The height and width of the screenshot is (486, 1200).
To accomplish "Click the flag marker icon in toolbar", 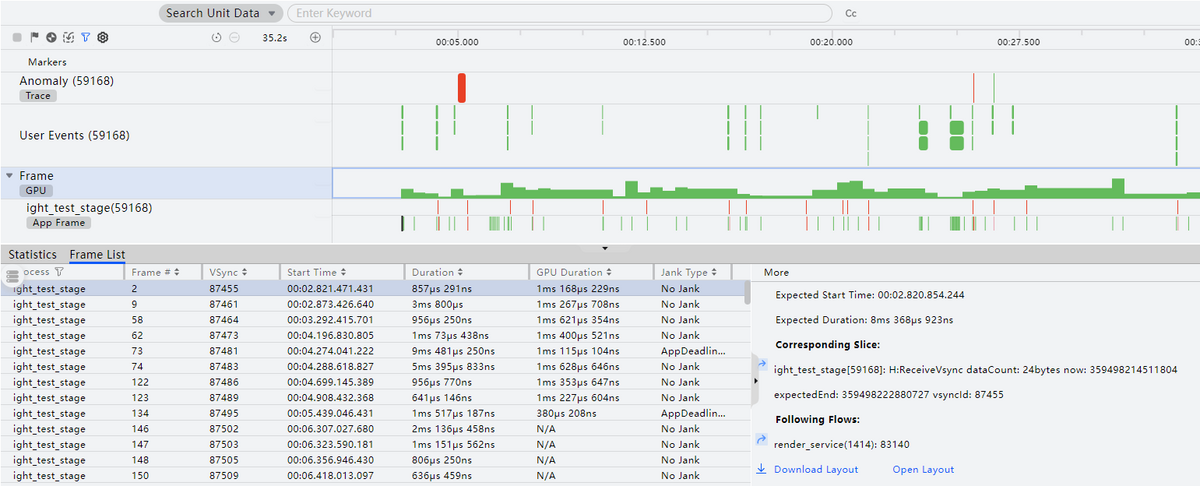I will click(34, 37).
